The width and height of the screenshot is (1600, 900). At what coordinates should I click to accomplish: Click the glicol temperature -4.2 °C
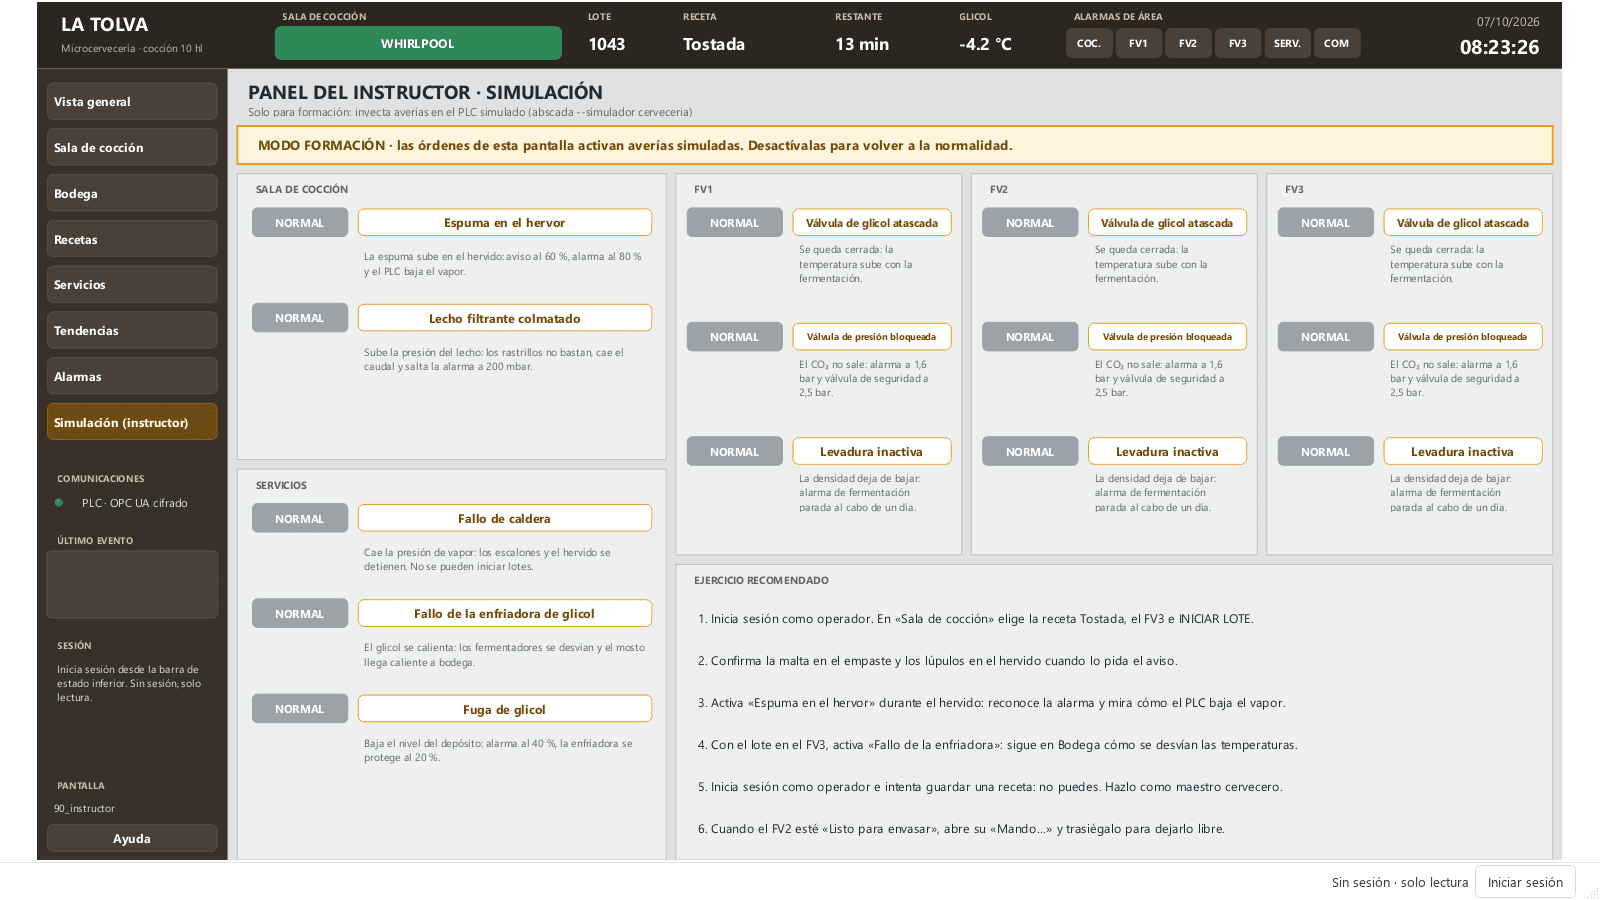985,44
